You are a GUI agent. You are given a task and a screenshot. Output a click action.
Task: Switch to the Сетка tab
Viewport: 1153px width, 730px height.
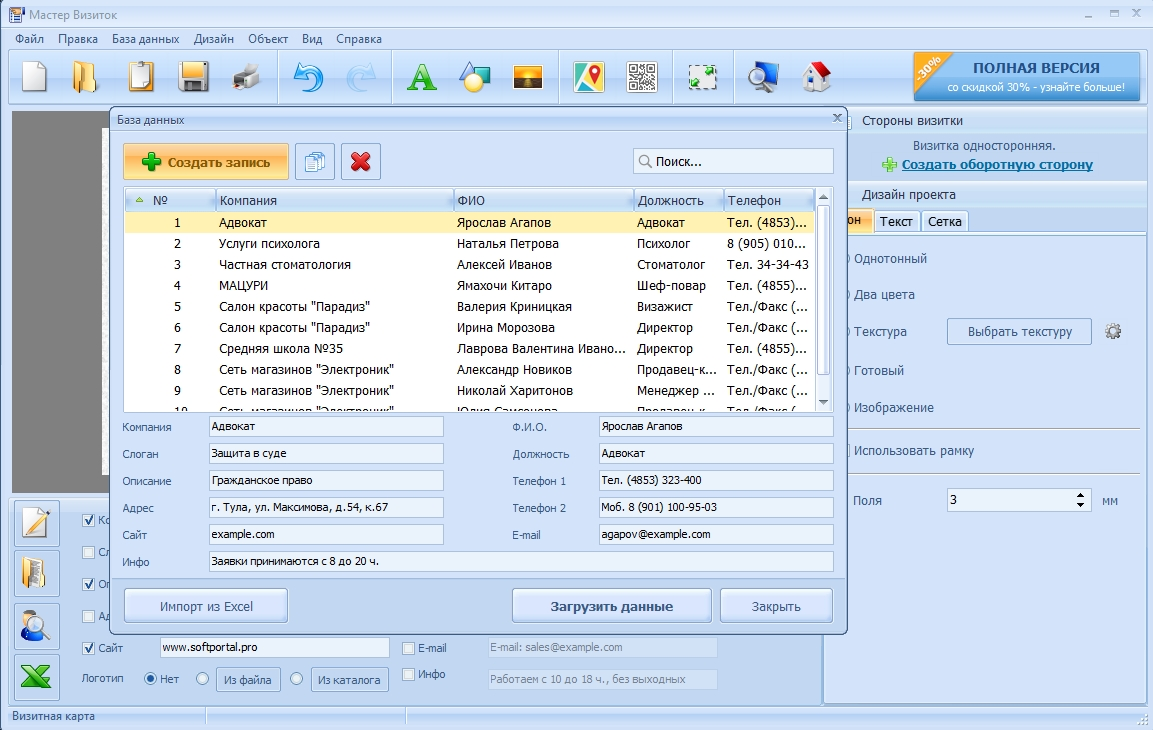pos(944,221)
